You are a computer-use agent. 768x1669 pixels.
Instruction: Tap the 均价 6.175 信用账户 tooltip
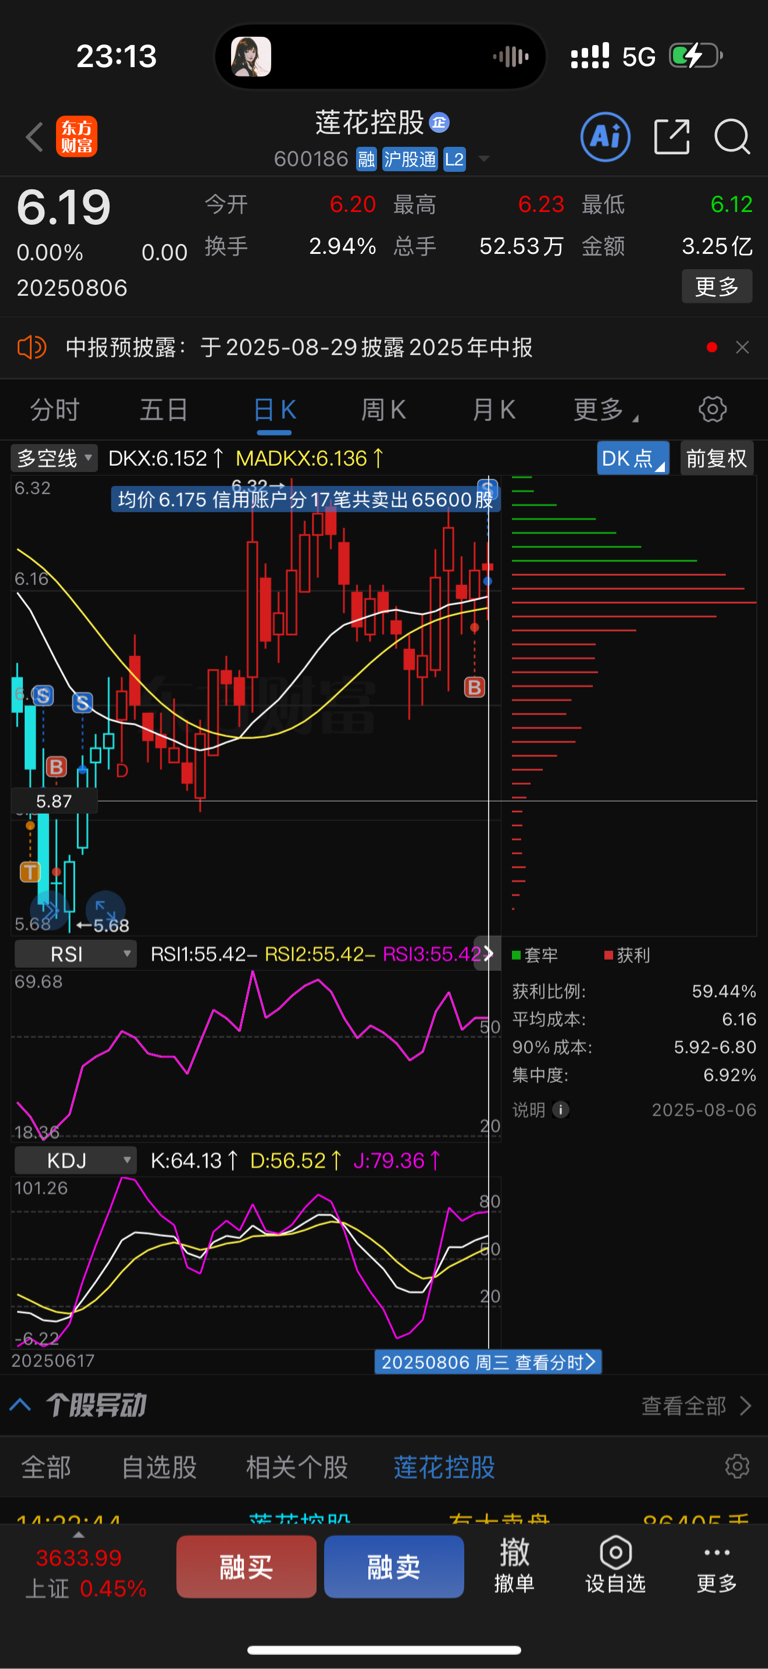[x=305, y=499]
